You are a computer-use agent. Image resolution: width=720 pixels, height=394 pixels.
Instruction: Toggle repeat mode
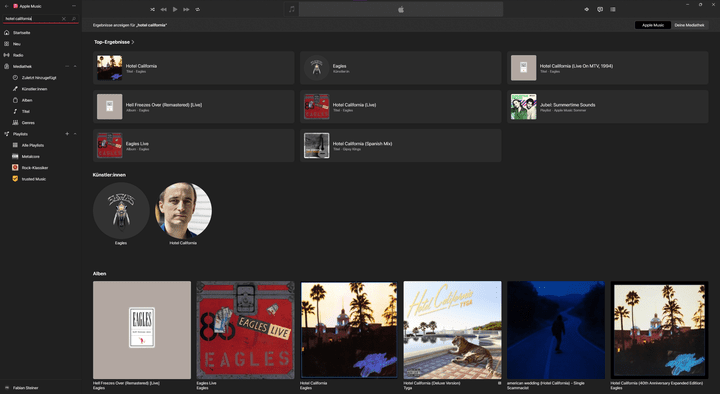(x=197, y=9)
